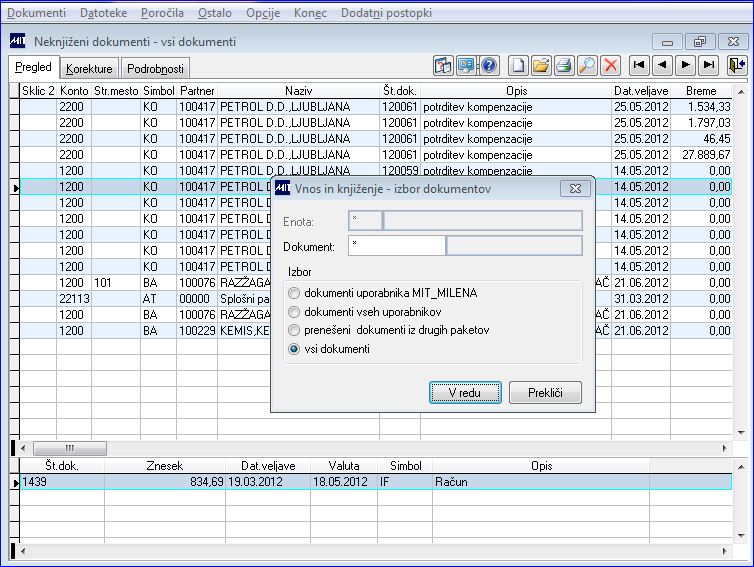Click the MIT logo of Neknjiženi dokumenti window

point(17,41)
